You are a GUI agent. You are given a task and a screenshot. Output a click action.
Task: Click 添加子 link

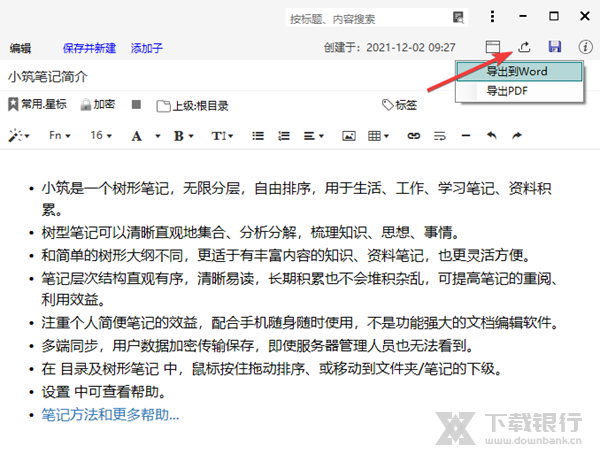coord(147,48)
